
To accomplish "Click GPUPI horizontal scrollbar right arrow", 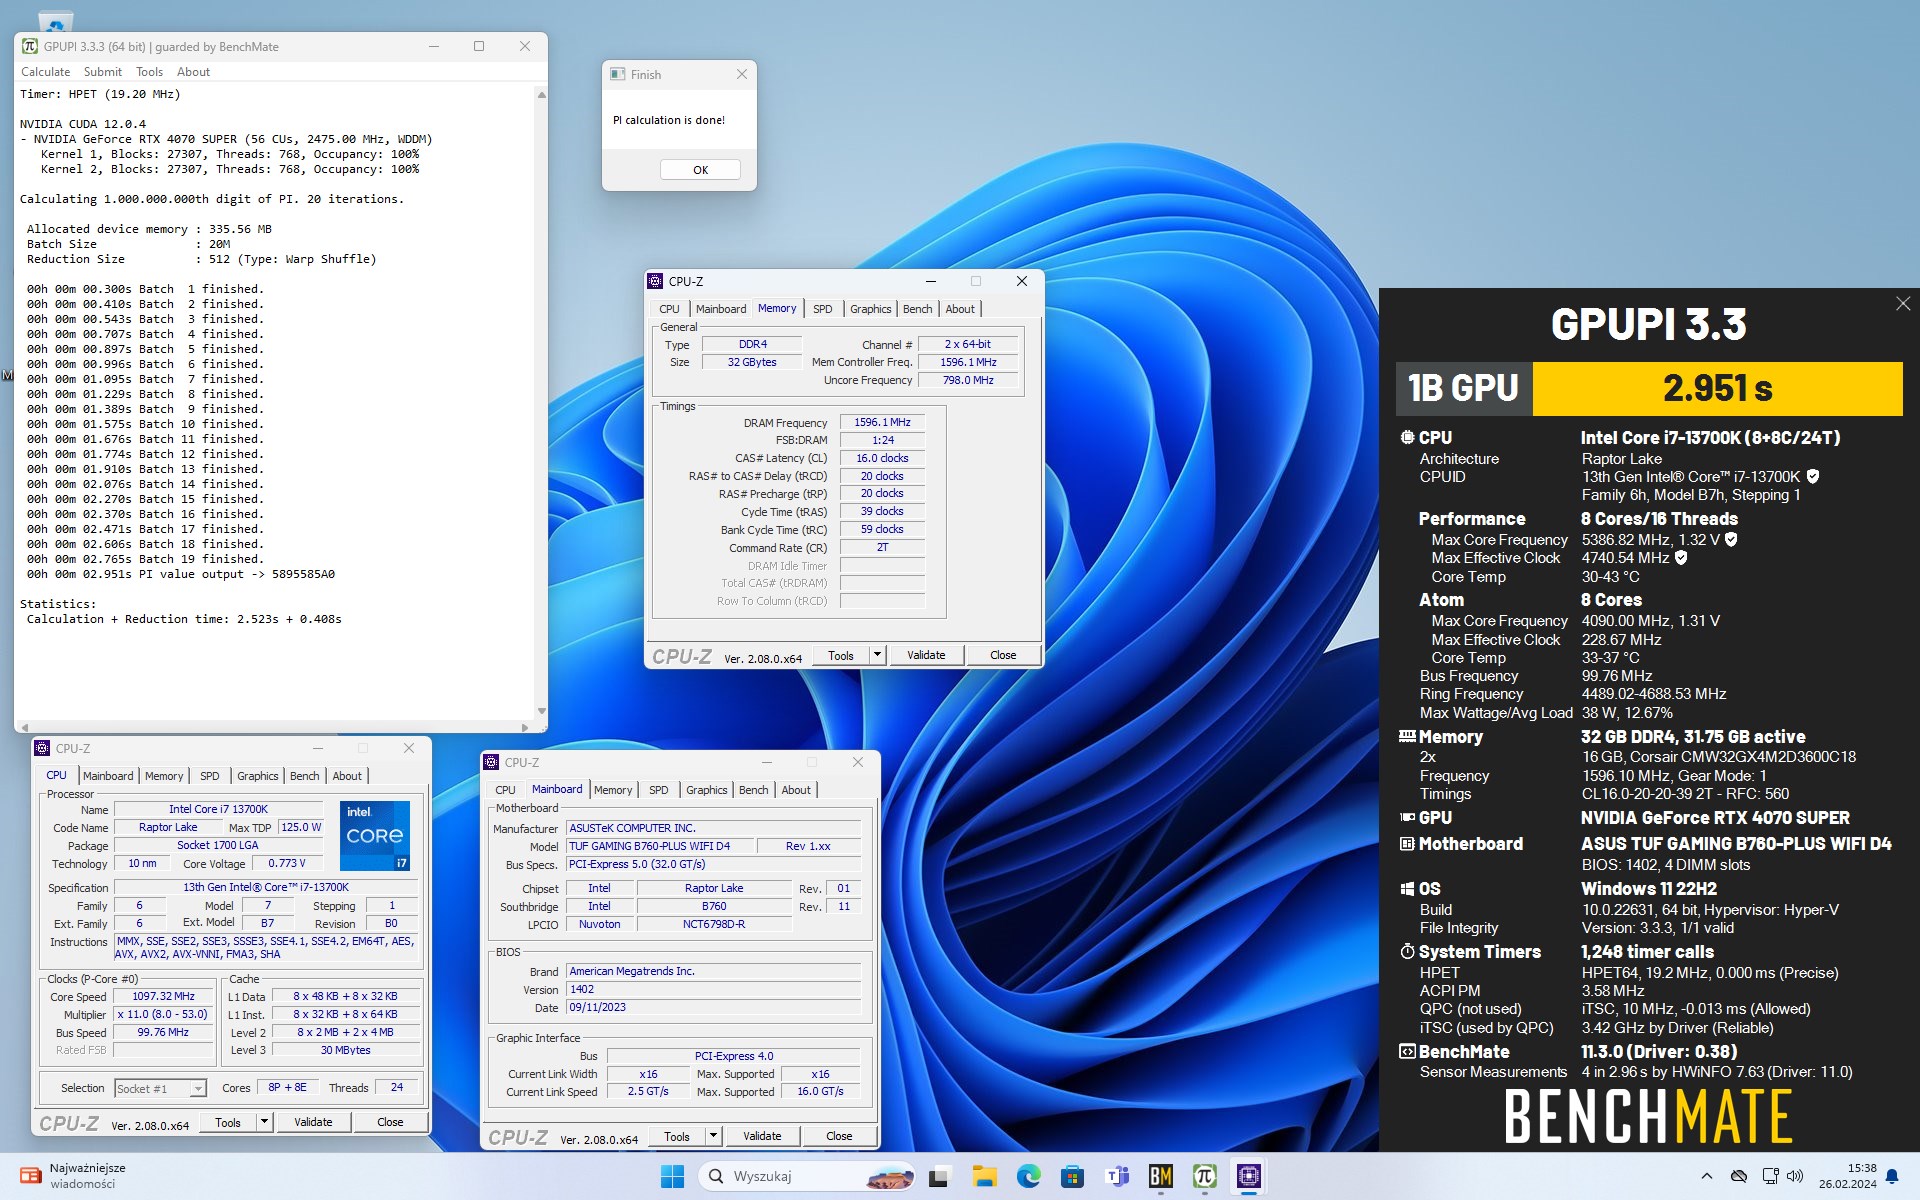I will [525, 727].
